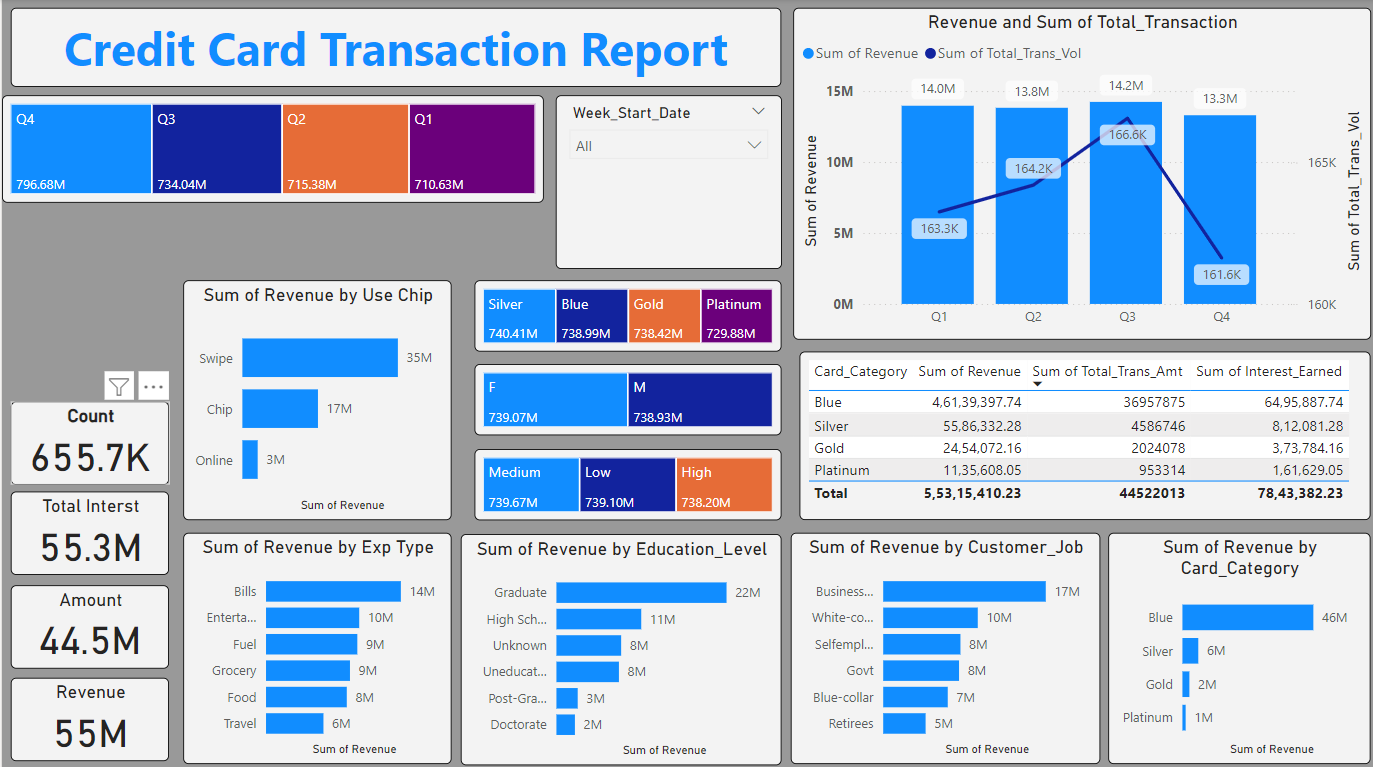Select the purple Q1 treemap tile
The image size is (1373, 767).
(x=472, y=150)
